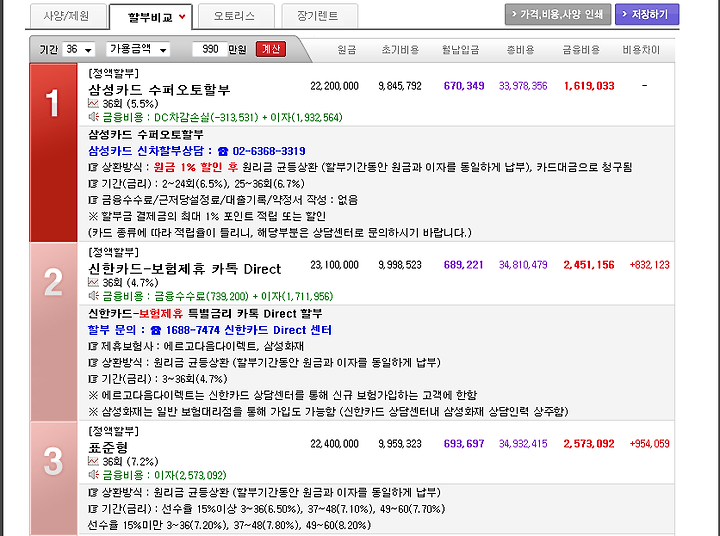This screenshot has width=720, height=536.
Task: Click the 저장하기 button
Action: 647,14
